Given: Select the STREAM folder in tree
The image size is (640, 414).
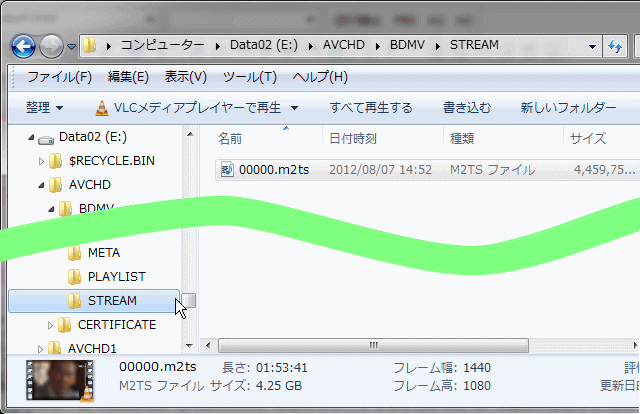Looking at the screenshot, I should click(x=111, y=300).
